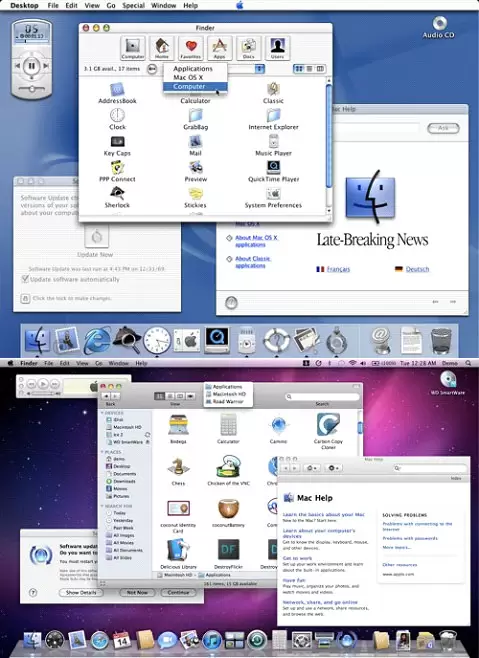
Task: Switch the Snow Leopard Finder to list view
Action: point(170,396)
